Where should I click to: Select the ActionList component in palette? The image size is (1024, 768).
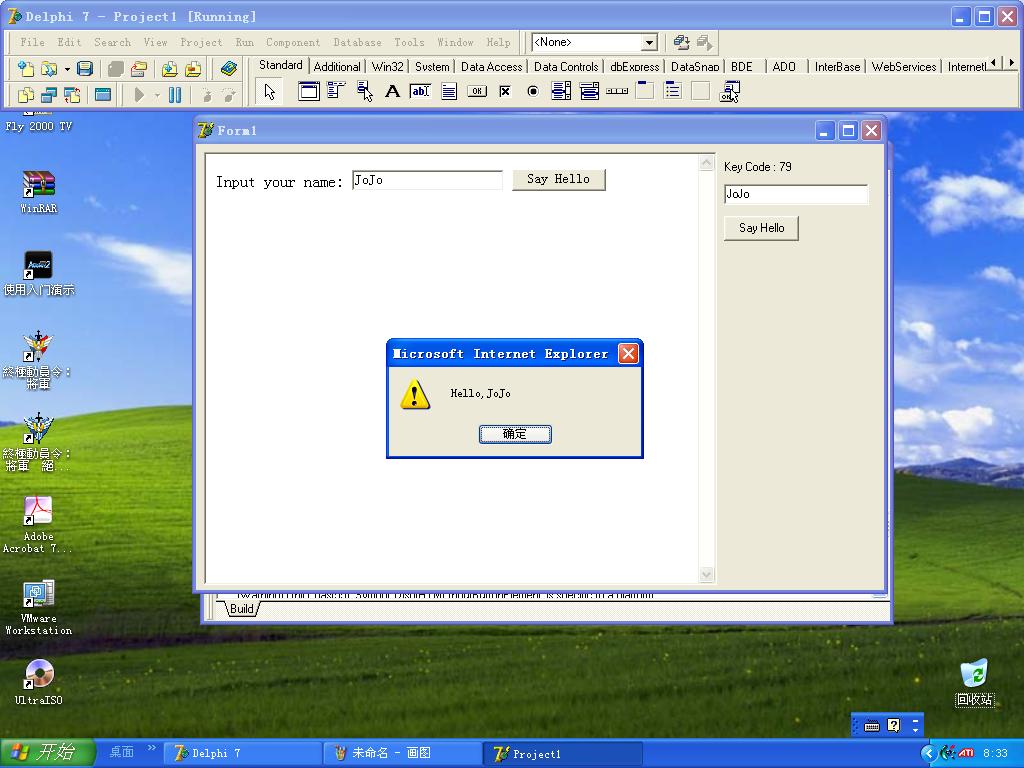[x=729, y=91]
